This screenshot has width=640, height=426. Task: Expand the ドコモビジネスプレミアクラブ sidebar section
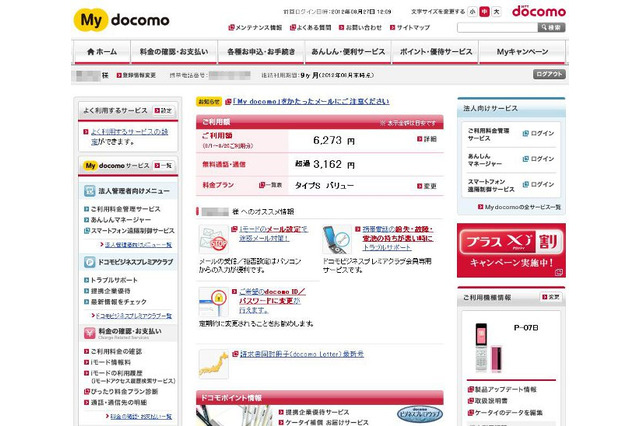[x=128, y=261]
